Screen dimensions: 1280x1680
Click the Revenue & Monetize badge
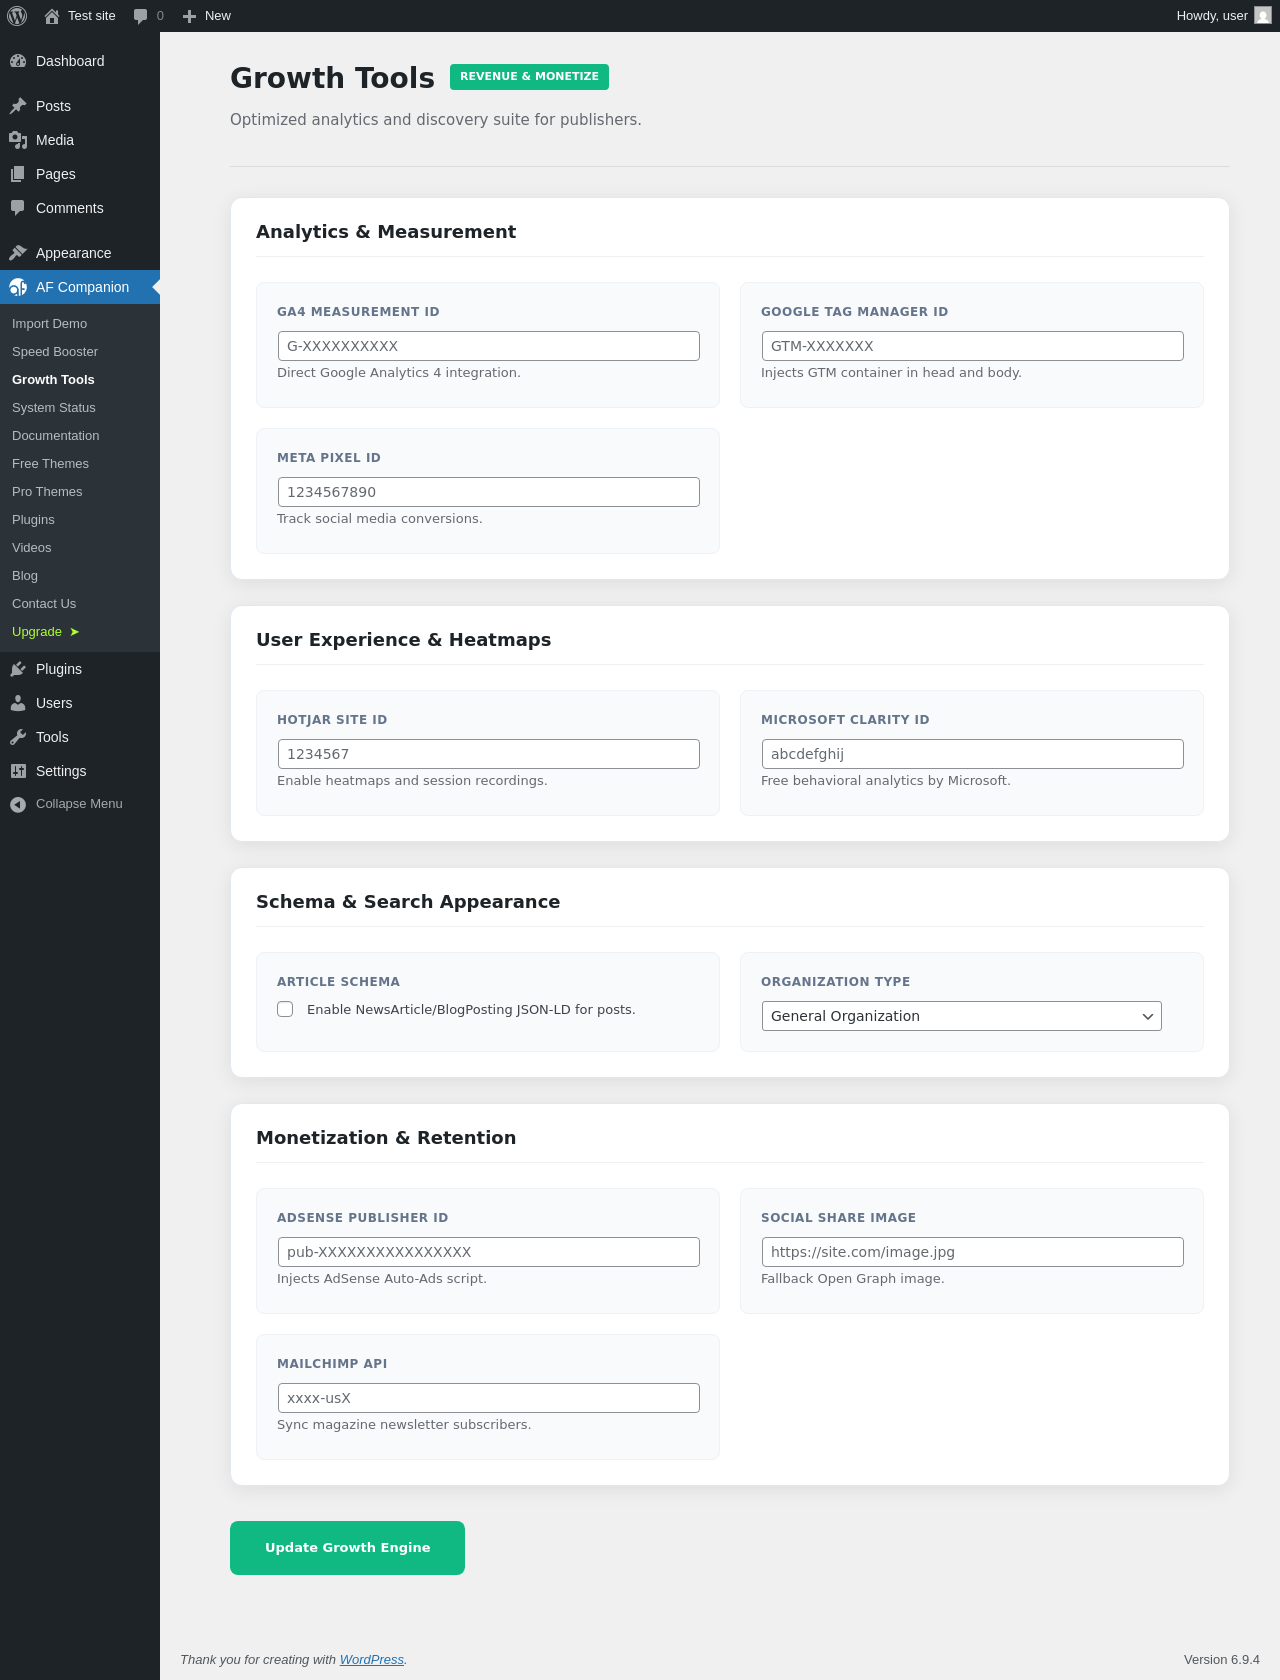point(529,77)
